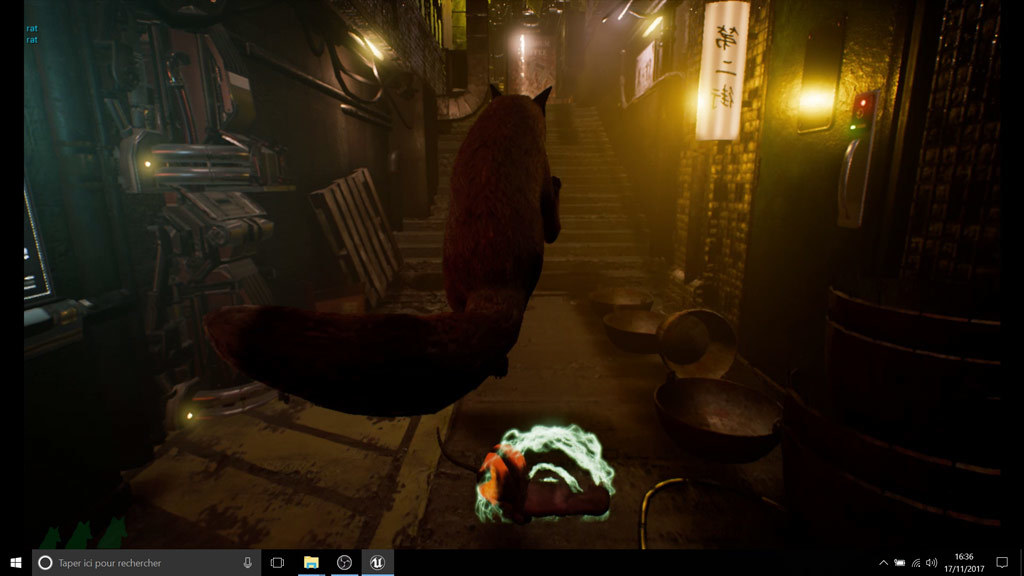Check the battery status tray icon
1024x576 pixels.
899,562
